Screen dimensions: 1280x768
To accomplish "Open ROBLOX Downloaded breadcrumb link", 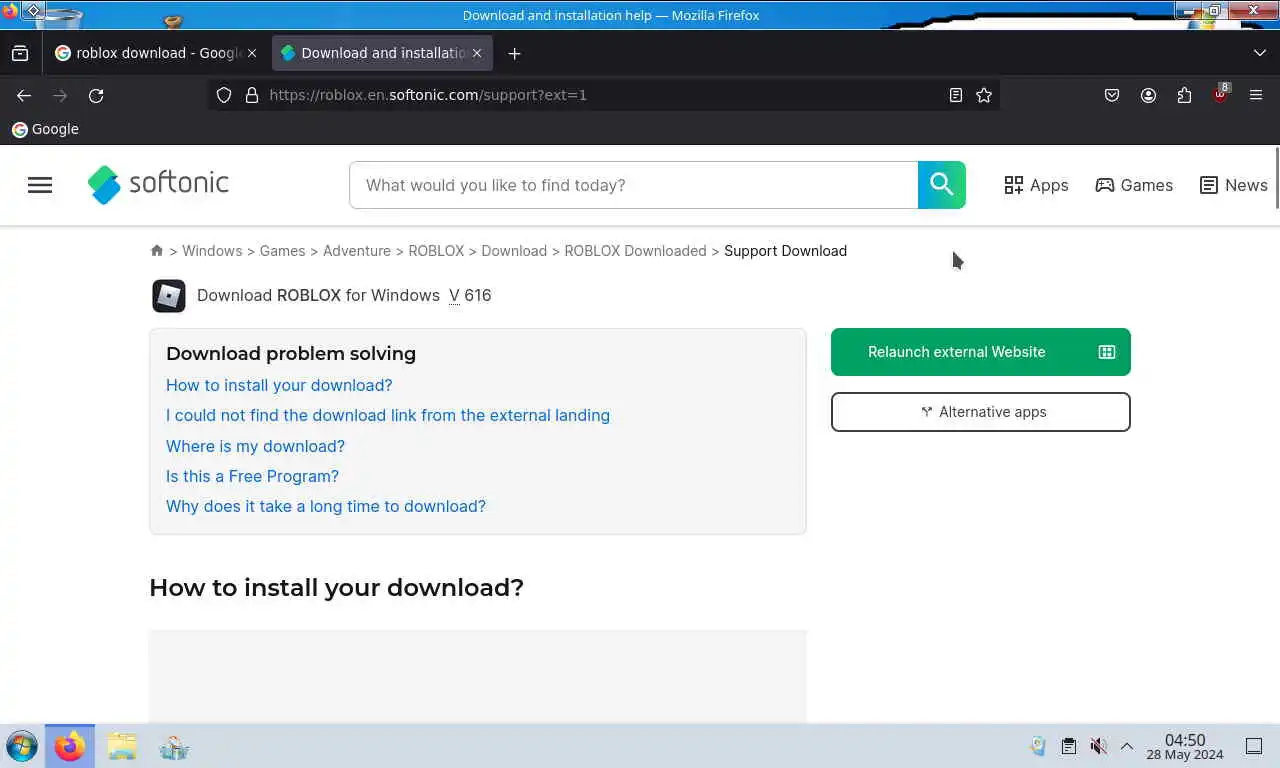I will point(635,251).
